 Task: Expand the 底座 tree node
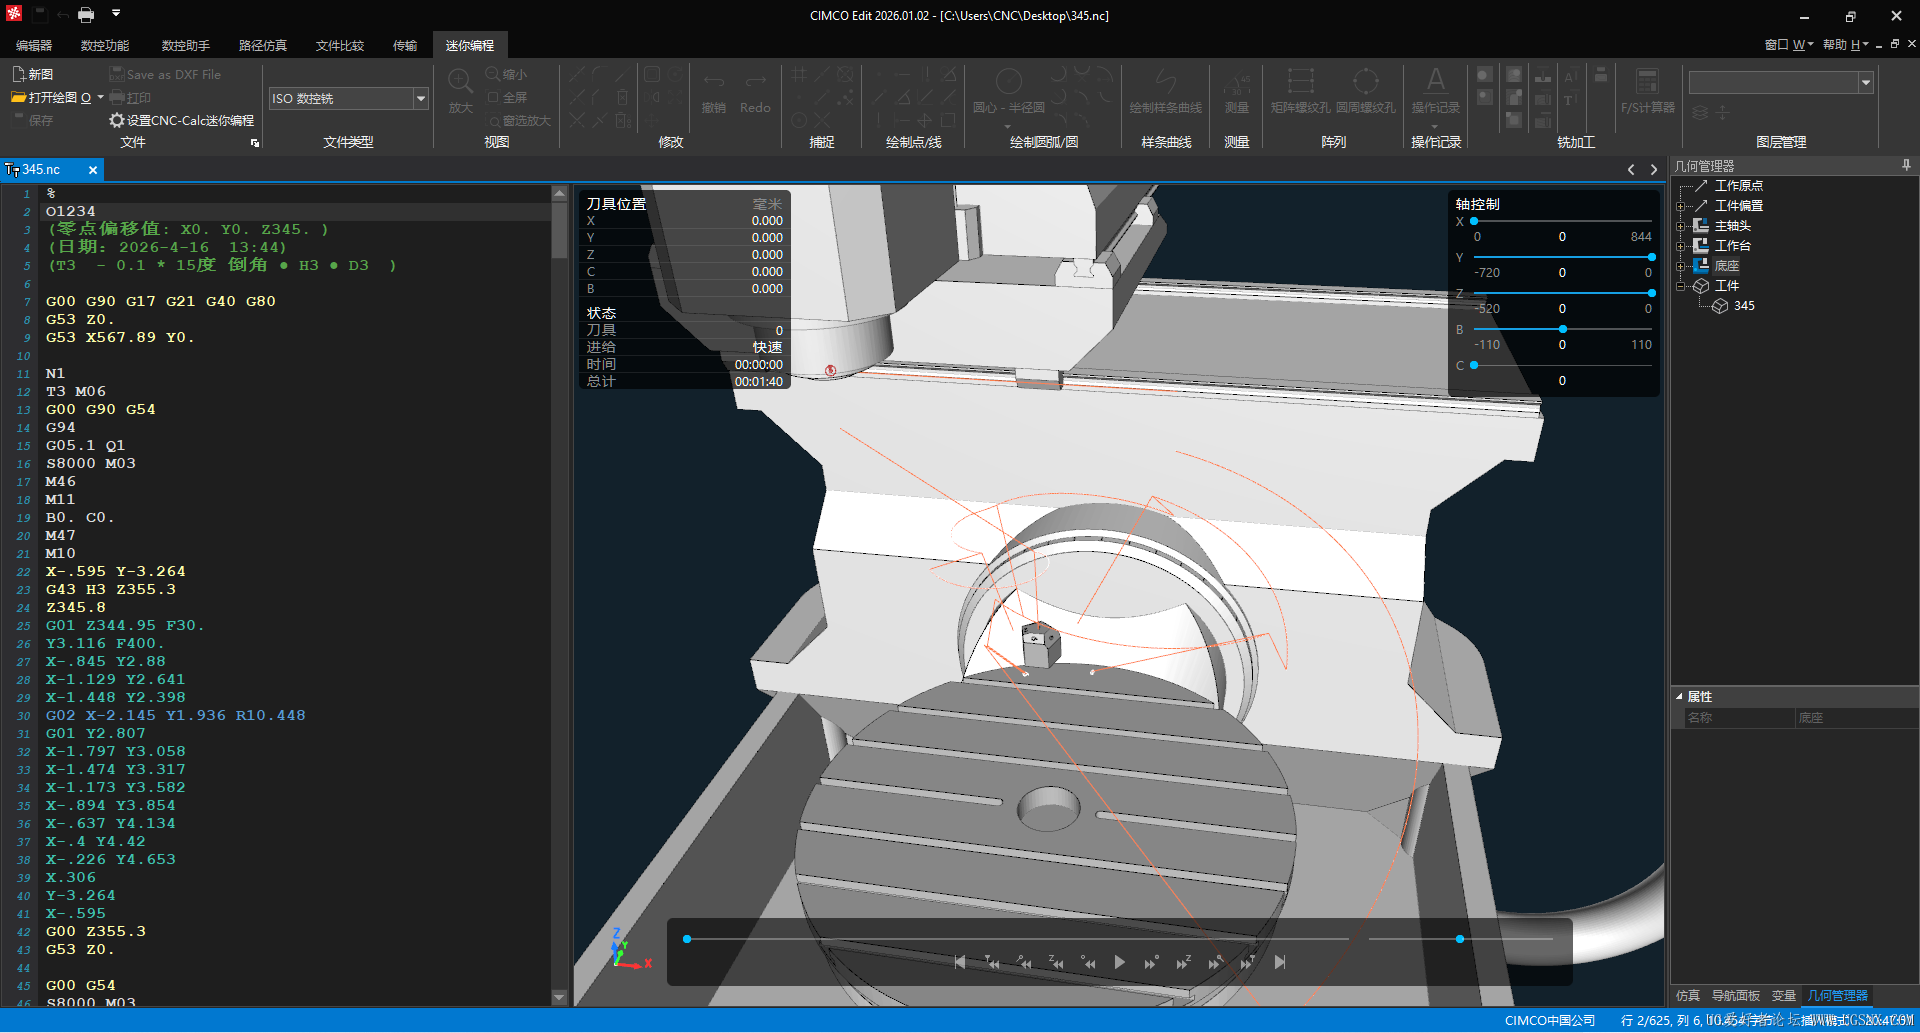point(1681,266)
